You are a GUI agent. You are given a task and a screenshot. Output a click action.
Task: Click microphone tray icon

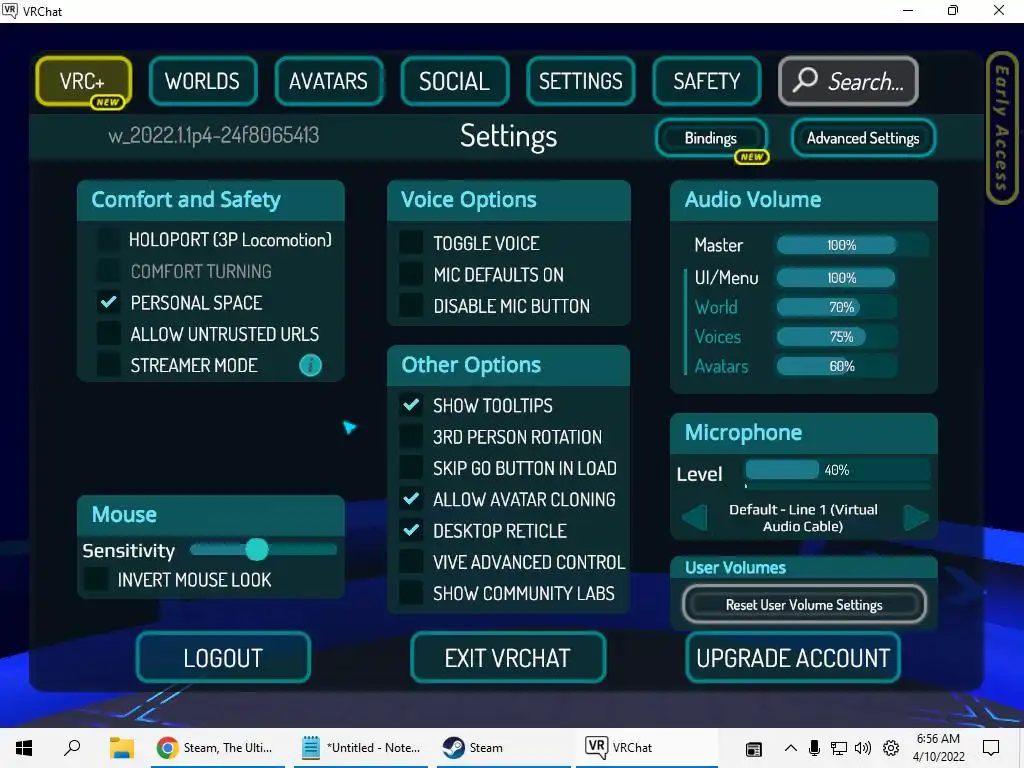pyautogui.click(x=814, y=748)
